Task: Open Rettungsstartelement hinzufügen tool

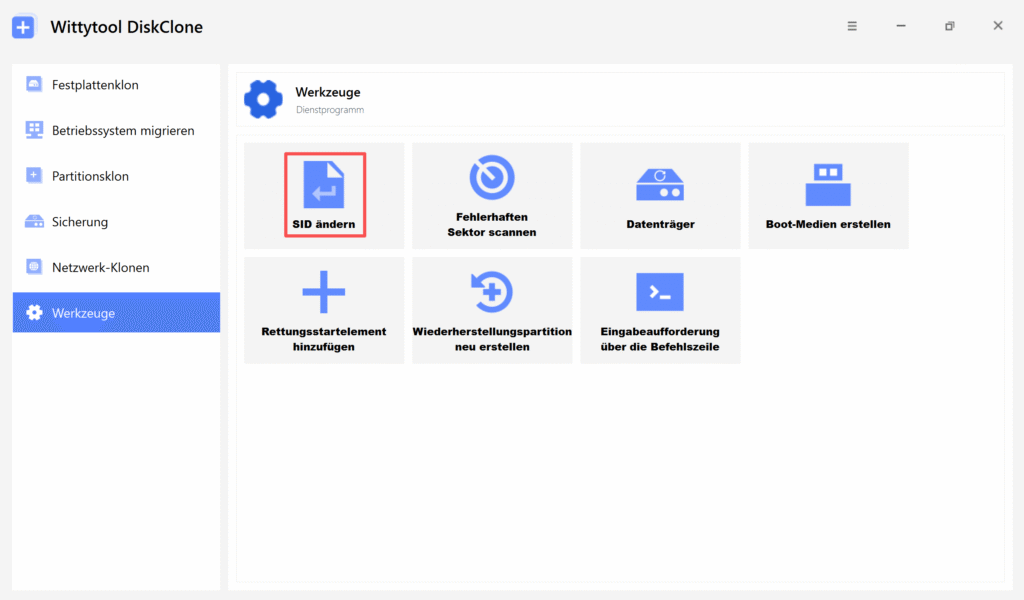Action: 324,310
